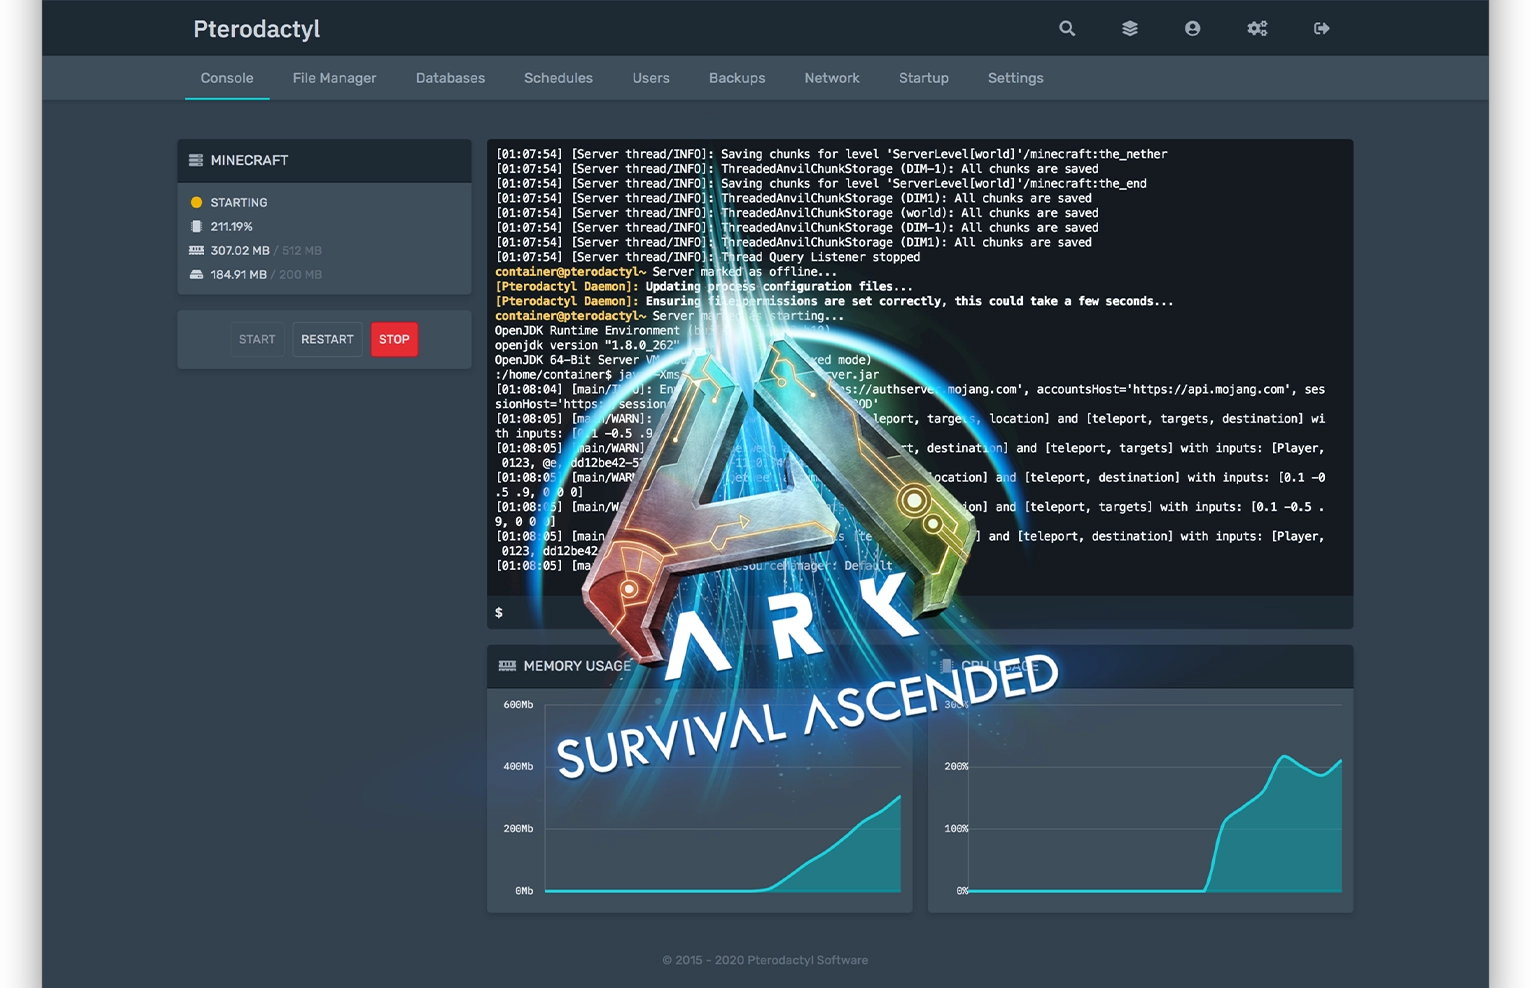Viewport: 1530px width, 988px height.
Task: Open the Databases tab
Action: click(450, 78)
